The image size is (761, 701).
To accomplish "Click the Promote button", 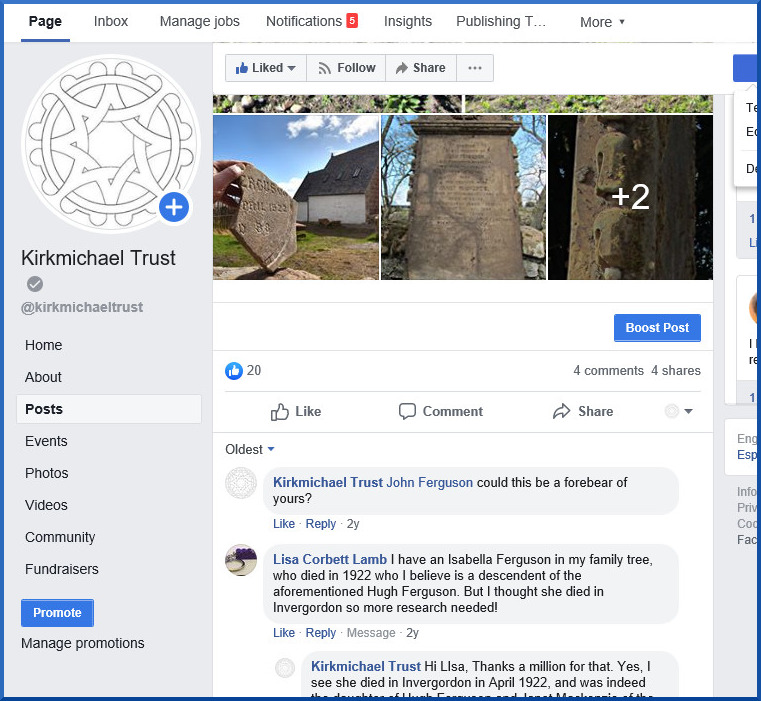I will pos(57,613).
